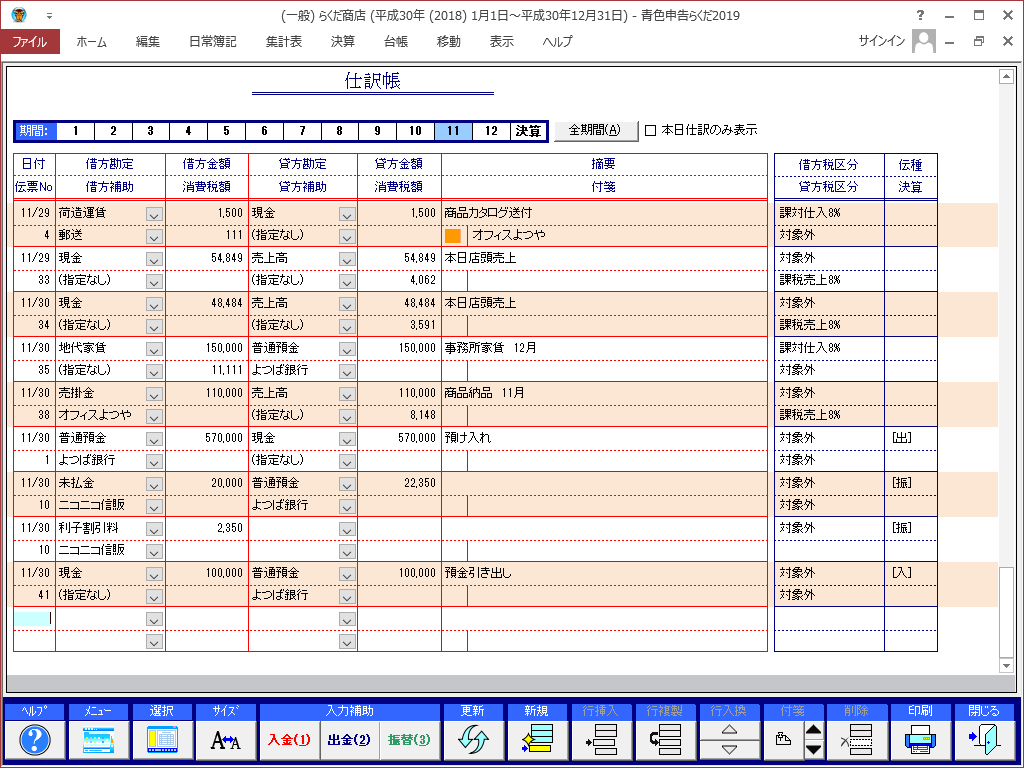The image size is (1024, 768).
Task: Select the 決算 period tab
Action: (x=528, y=131)
